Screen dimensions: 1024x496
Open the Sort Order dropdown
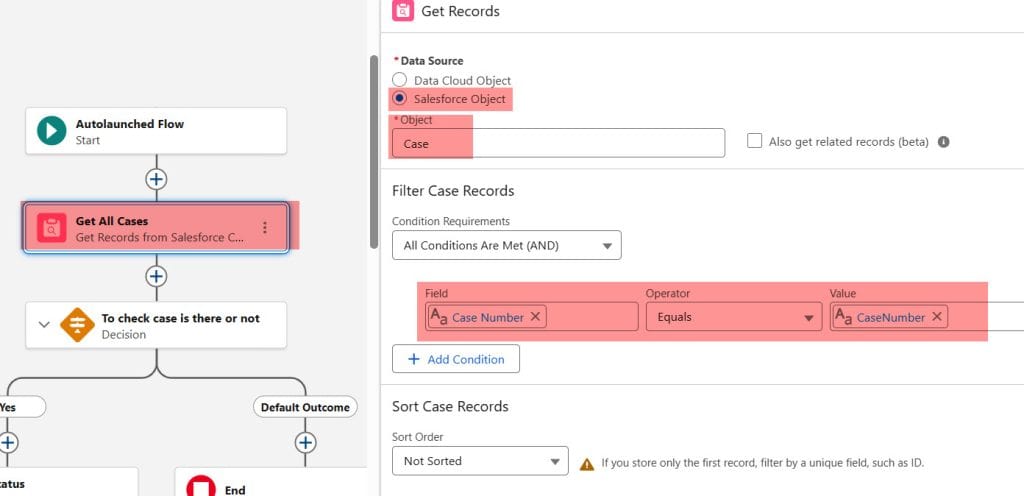480,461
